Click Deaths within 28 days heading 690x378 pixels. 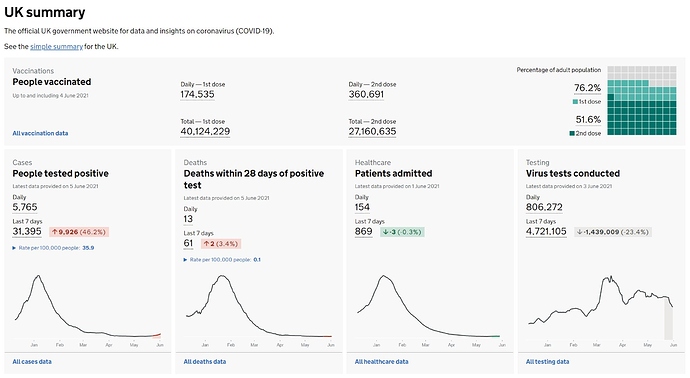(x=253, y=179)
